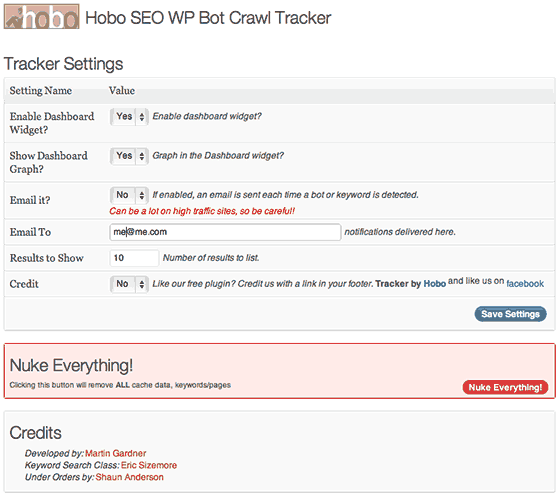Click the red Nuke Everything! button
560x498 pixels.
pyautogui.click(x=505, y=387)
